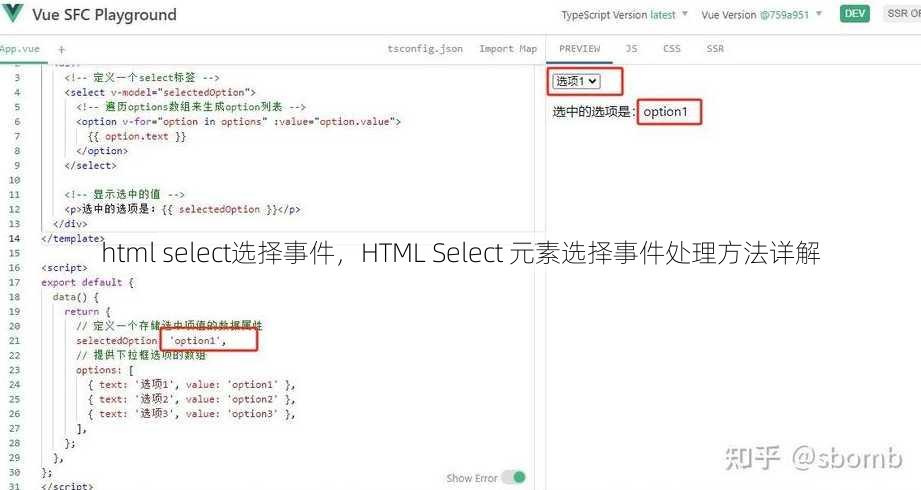The height and width of the screenshot is (490, 921).
Task: Click the 选项1 option1 entry line 24
Action: [191, 385]
